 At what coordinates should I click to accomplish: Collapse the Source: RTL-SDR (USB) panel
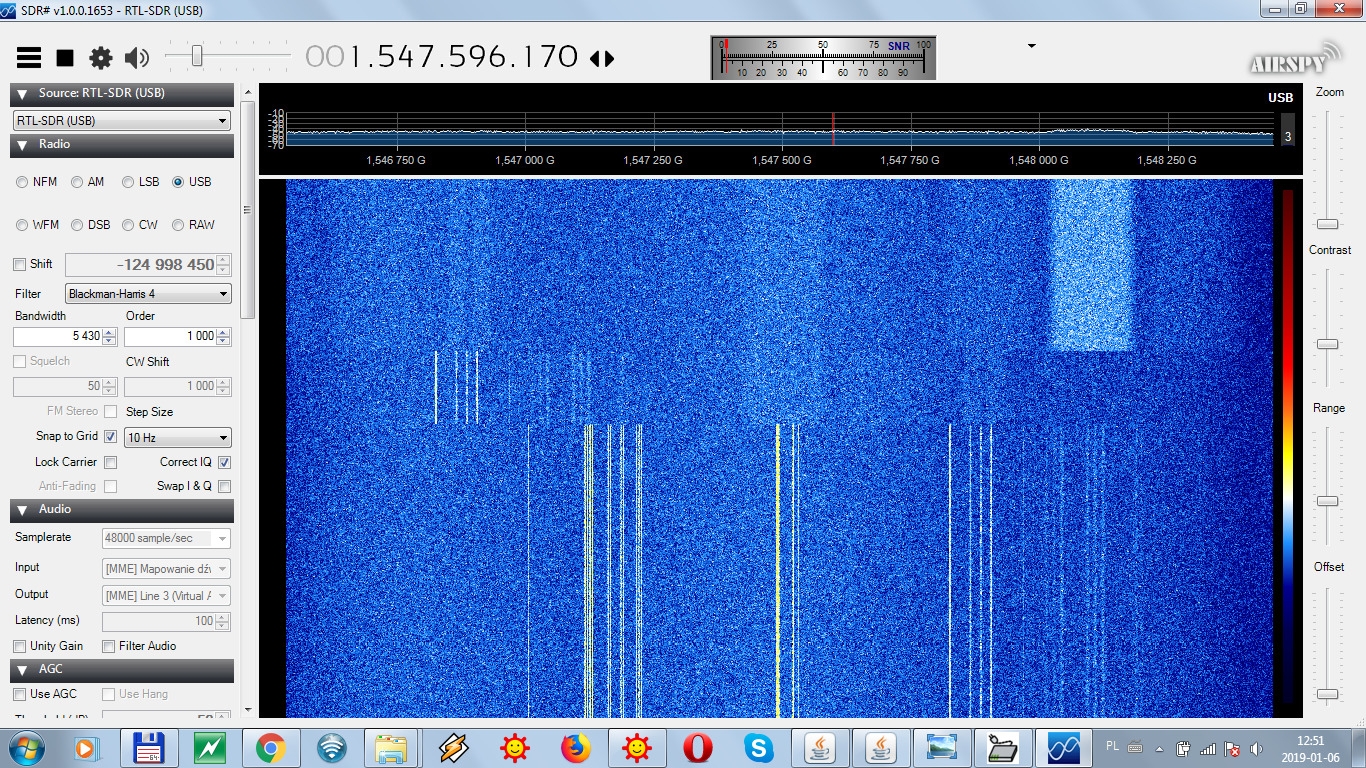pyautogui.click(x=122, y=93)
